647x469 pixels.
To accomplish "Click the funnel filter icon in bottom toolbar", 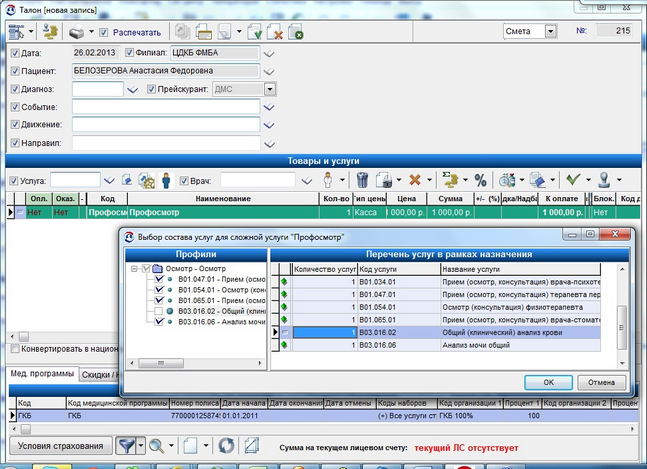I will tap(126, 446).
